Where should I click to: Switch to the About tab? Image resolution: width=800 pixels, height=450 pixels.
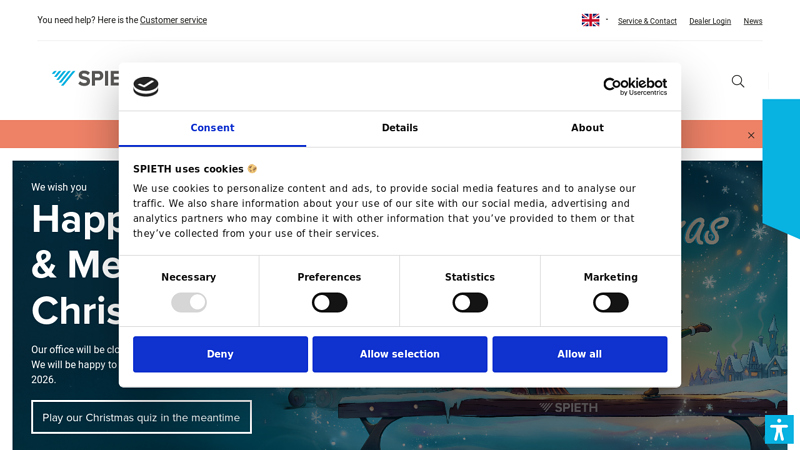[x=587, y=128]
